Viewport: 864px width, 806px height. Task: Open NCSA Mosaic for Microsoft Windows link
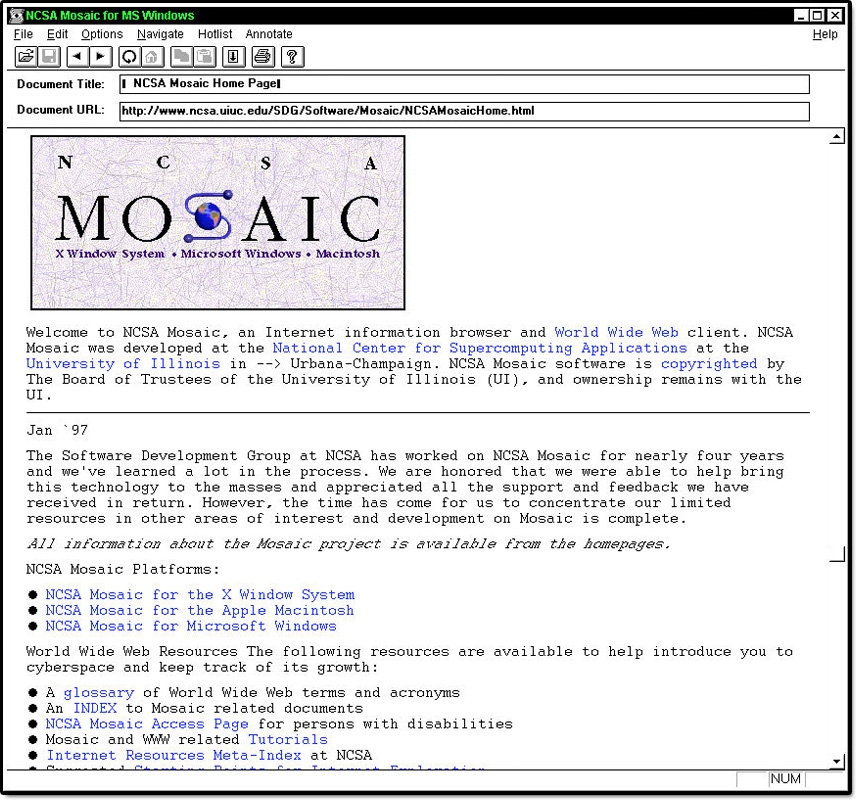click(x=190, y=627)
